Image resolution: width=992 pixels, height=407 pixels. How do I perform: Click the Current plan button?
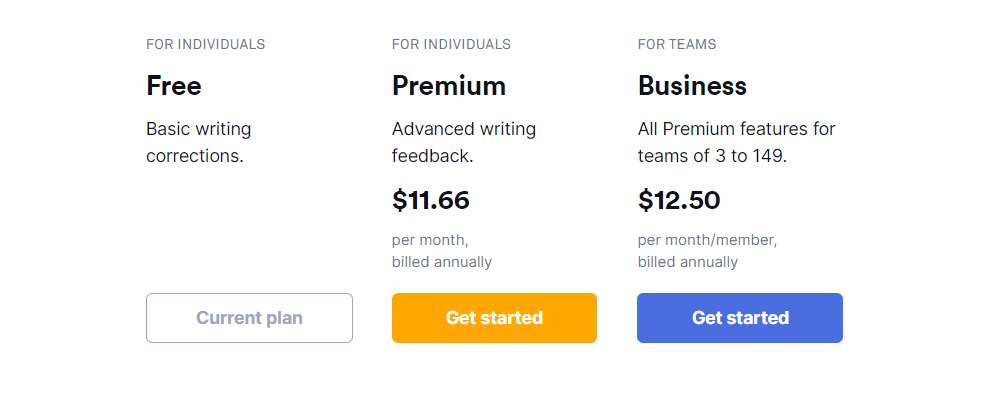tap(249, 318)
